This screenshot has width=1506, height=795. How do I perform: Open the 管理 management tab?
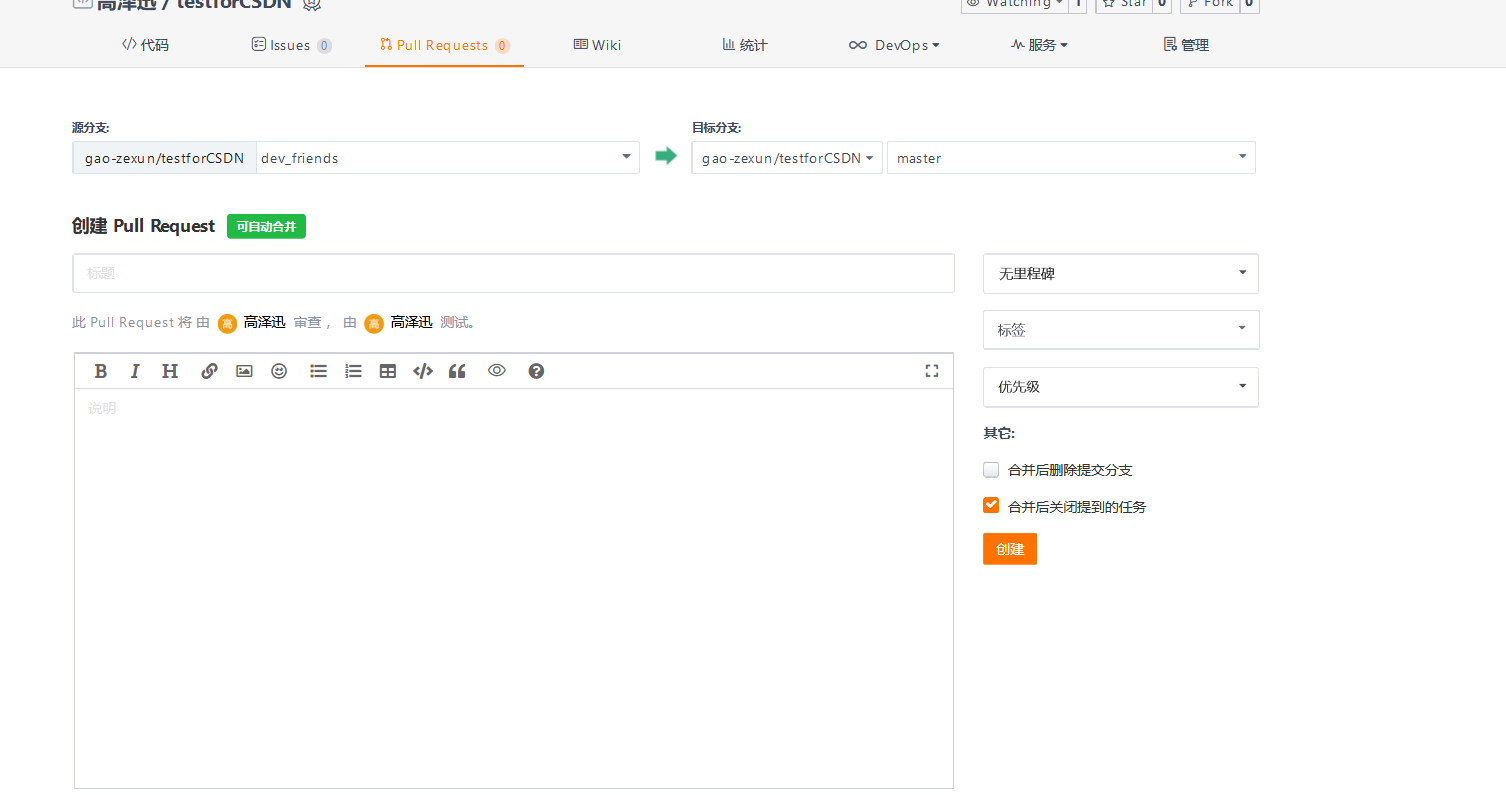pyautogui.click(x=1187, y=45)
